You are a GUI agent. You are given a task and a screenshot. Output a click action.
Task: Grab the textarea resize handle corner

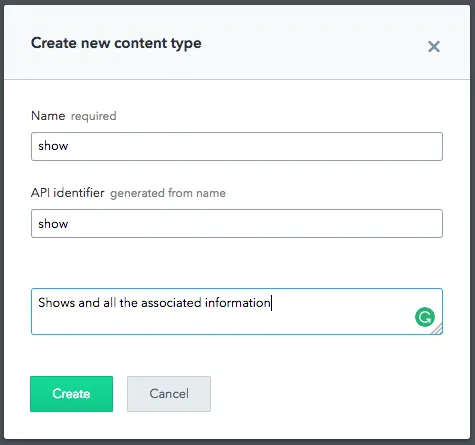437,329
